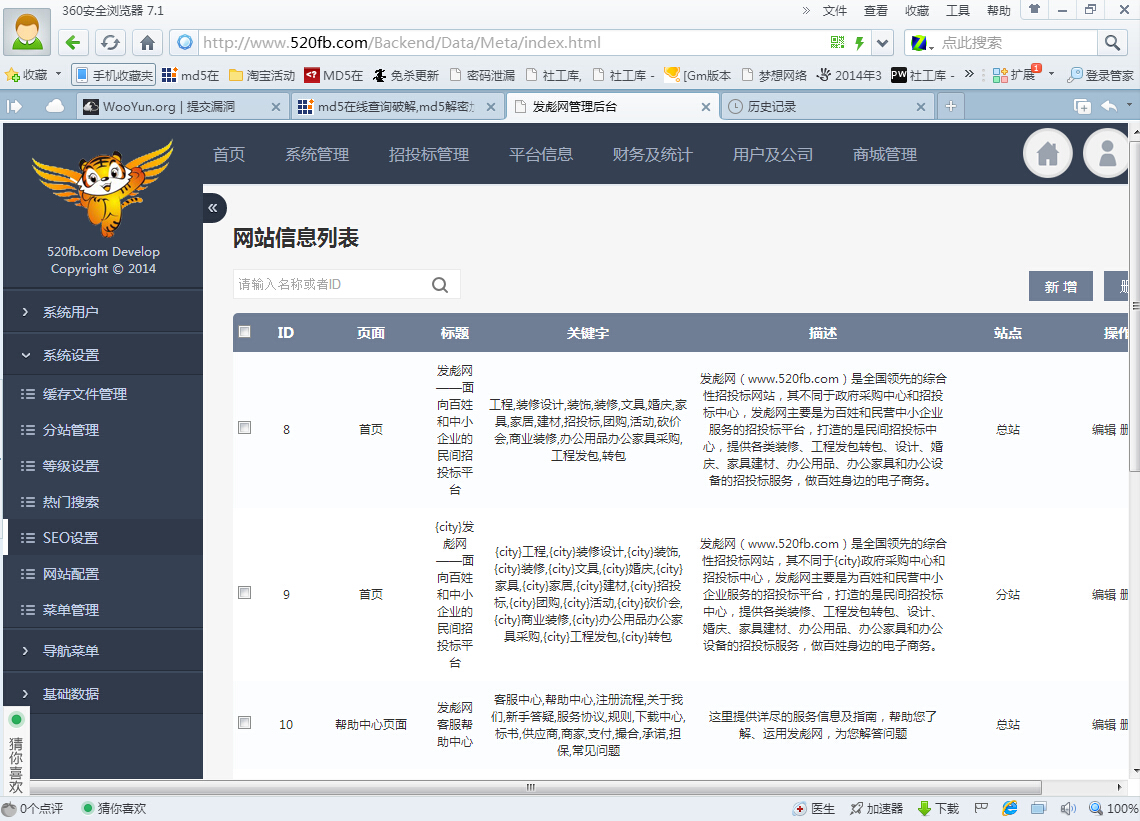Image resolution: width=1140 pixels, height=821 pixels.
Task: Switch to the WooYun.org browser tab
Action: click(x=182, y=107)
